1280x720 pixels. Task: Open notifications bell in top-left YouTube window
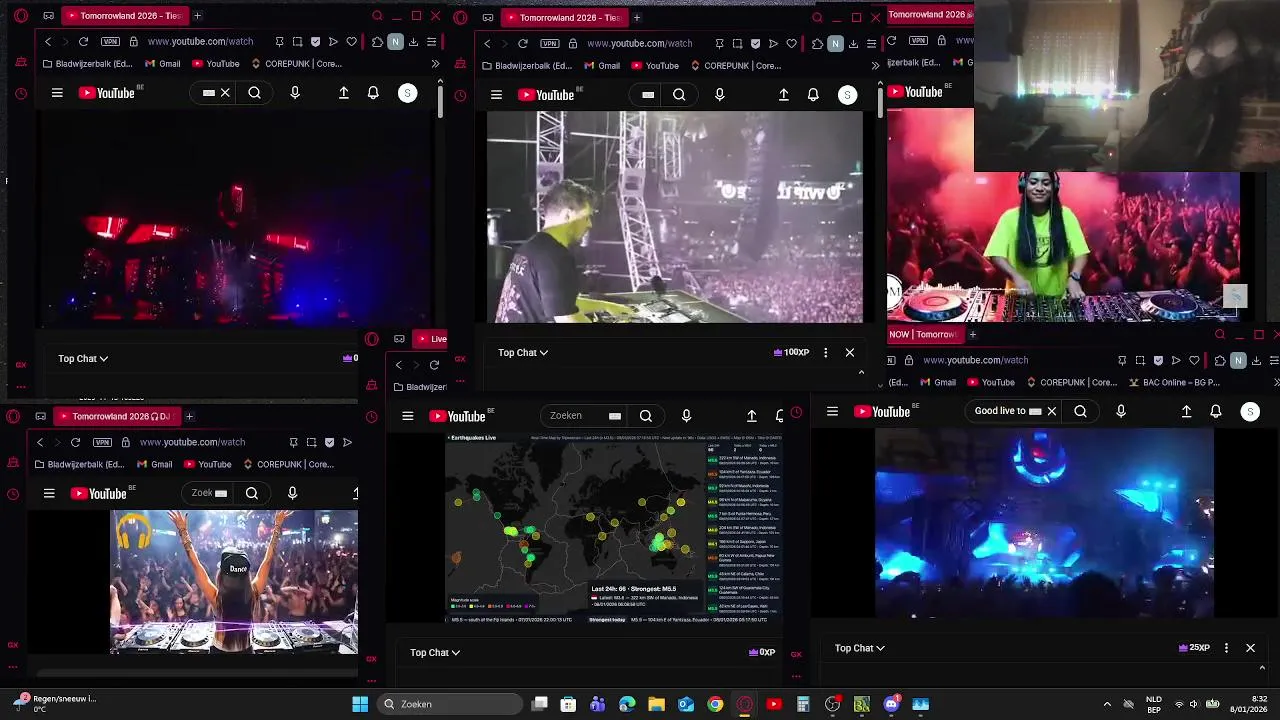[373, 93]
